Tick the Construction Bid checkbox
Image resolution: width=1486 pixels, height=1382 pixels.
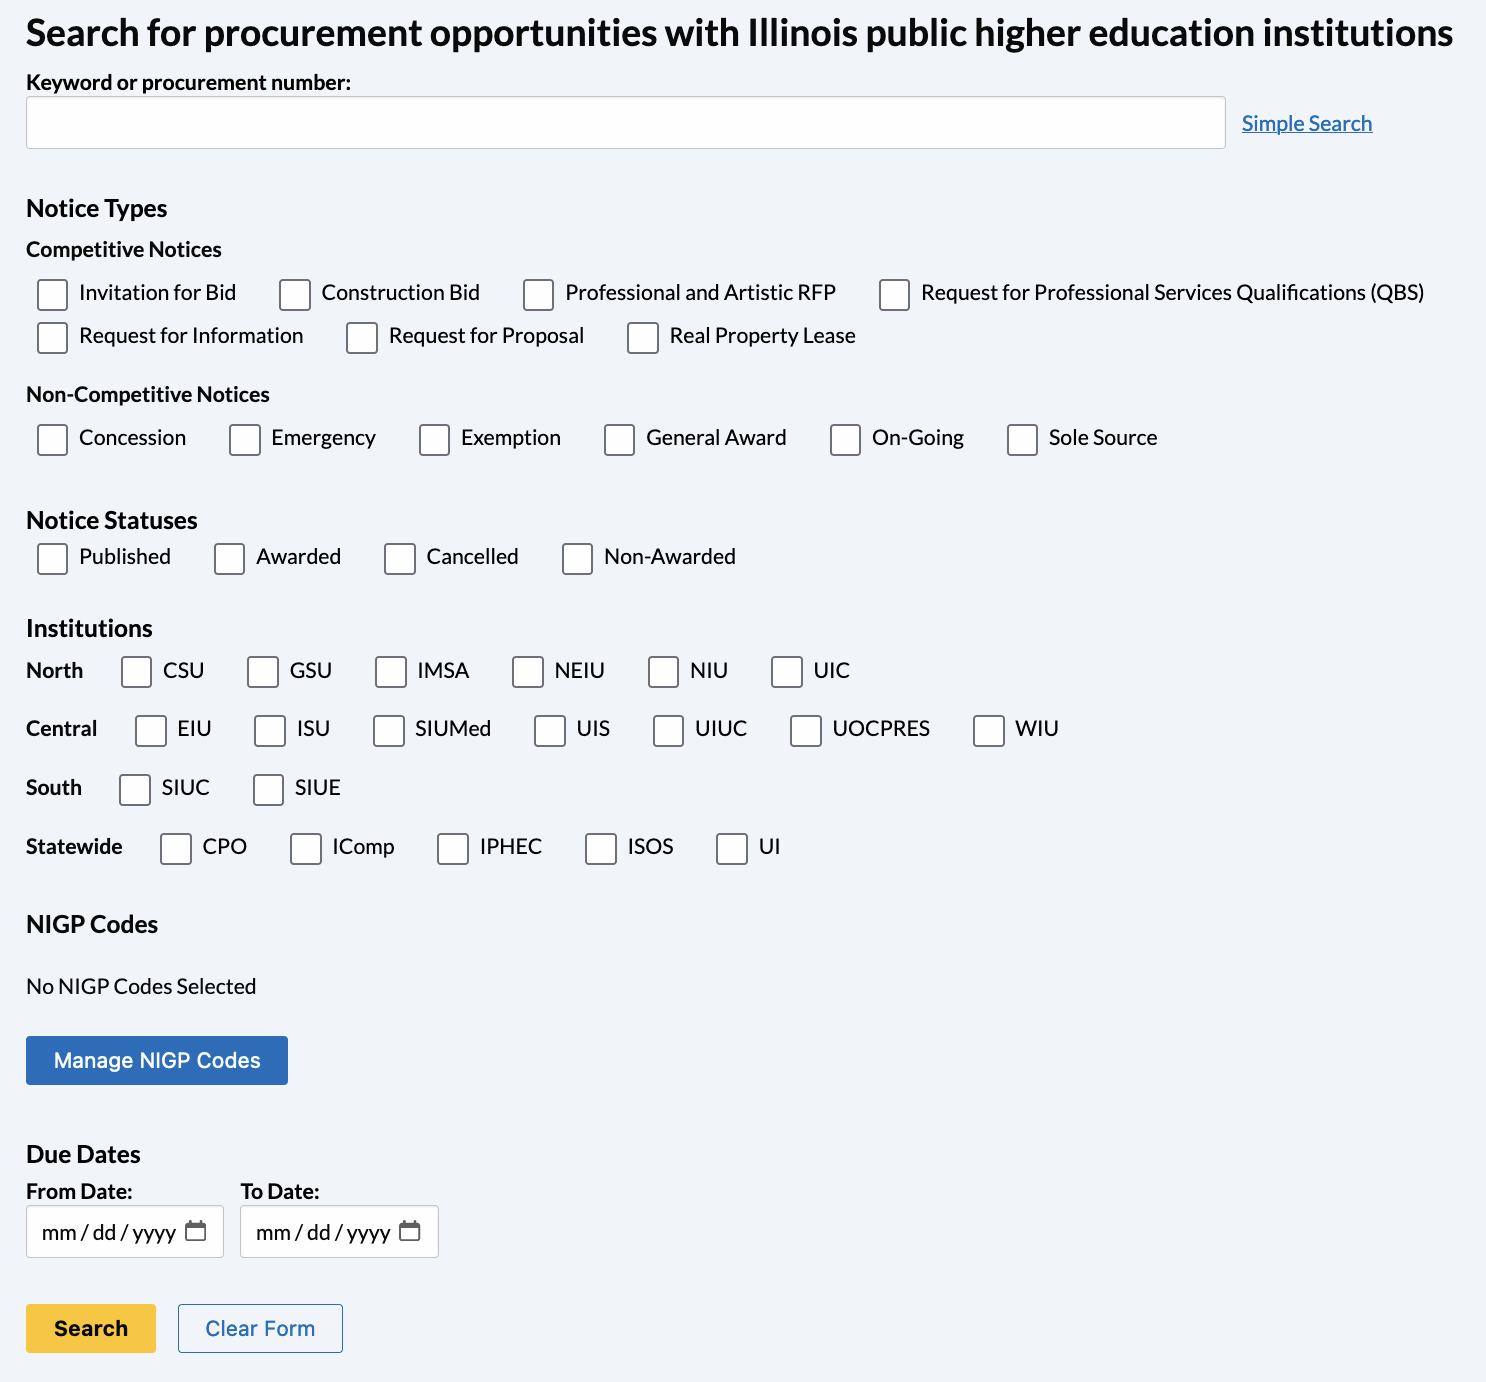295,295
